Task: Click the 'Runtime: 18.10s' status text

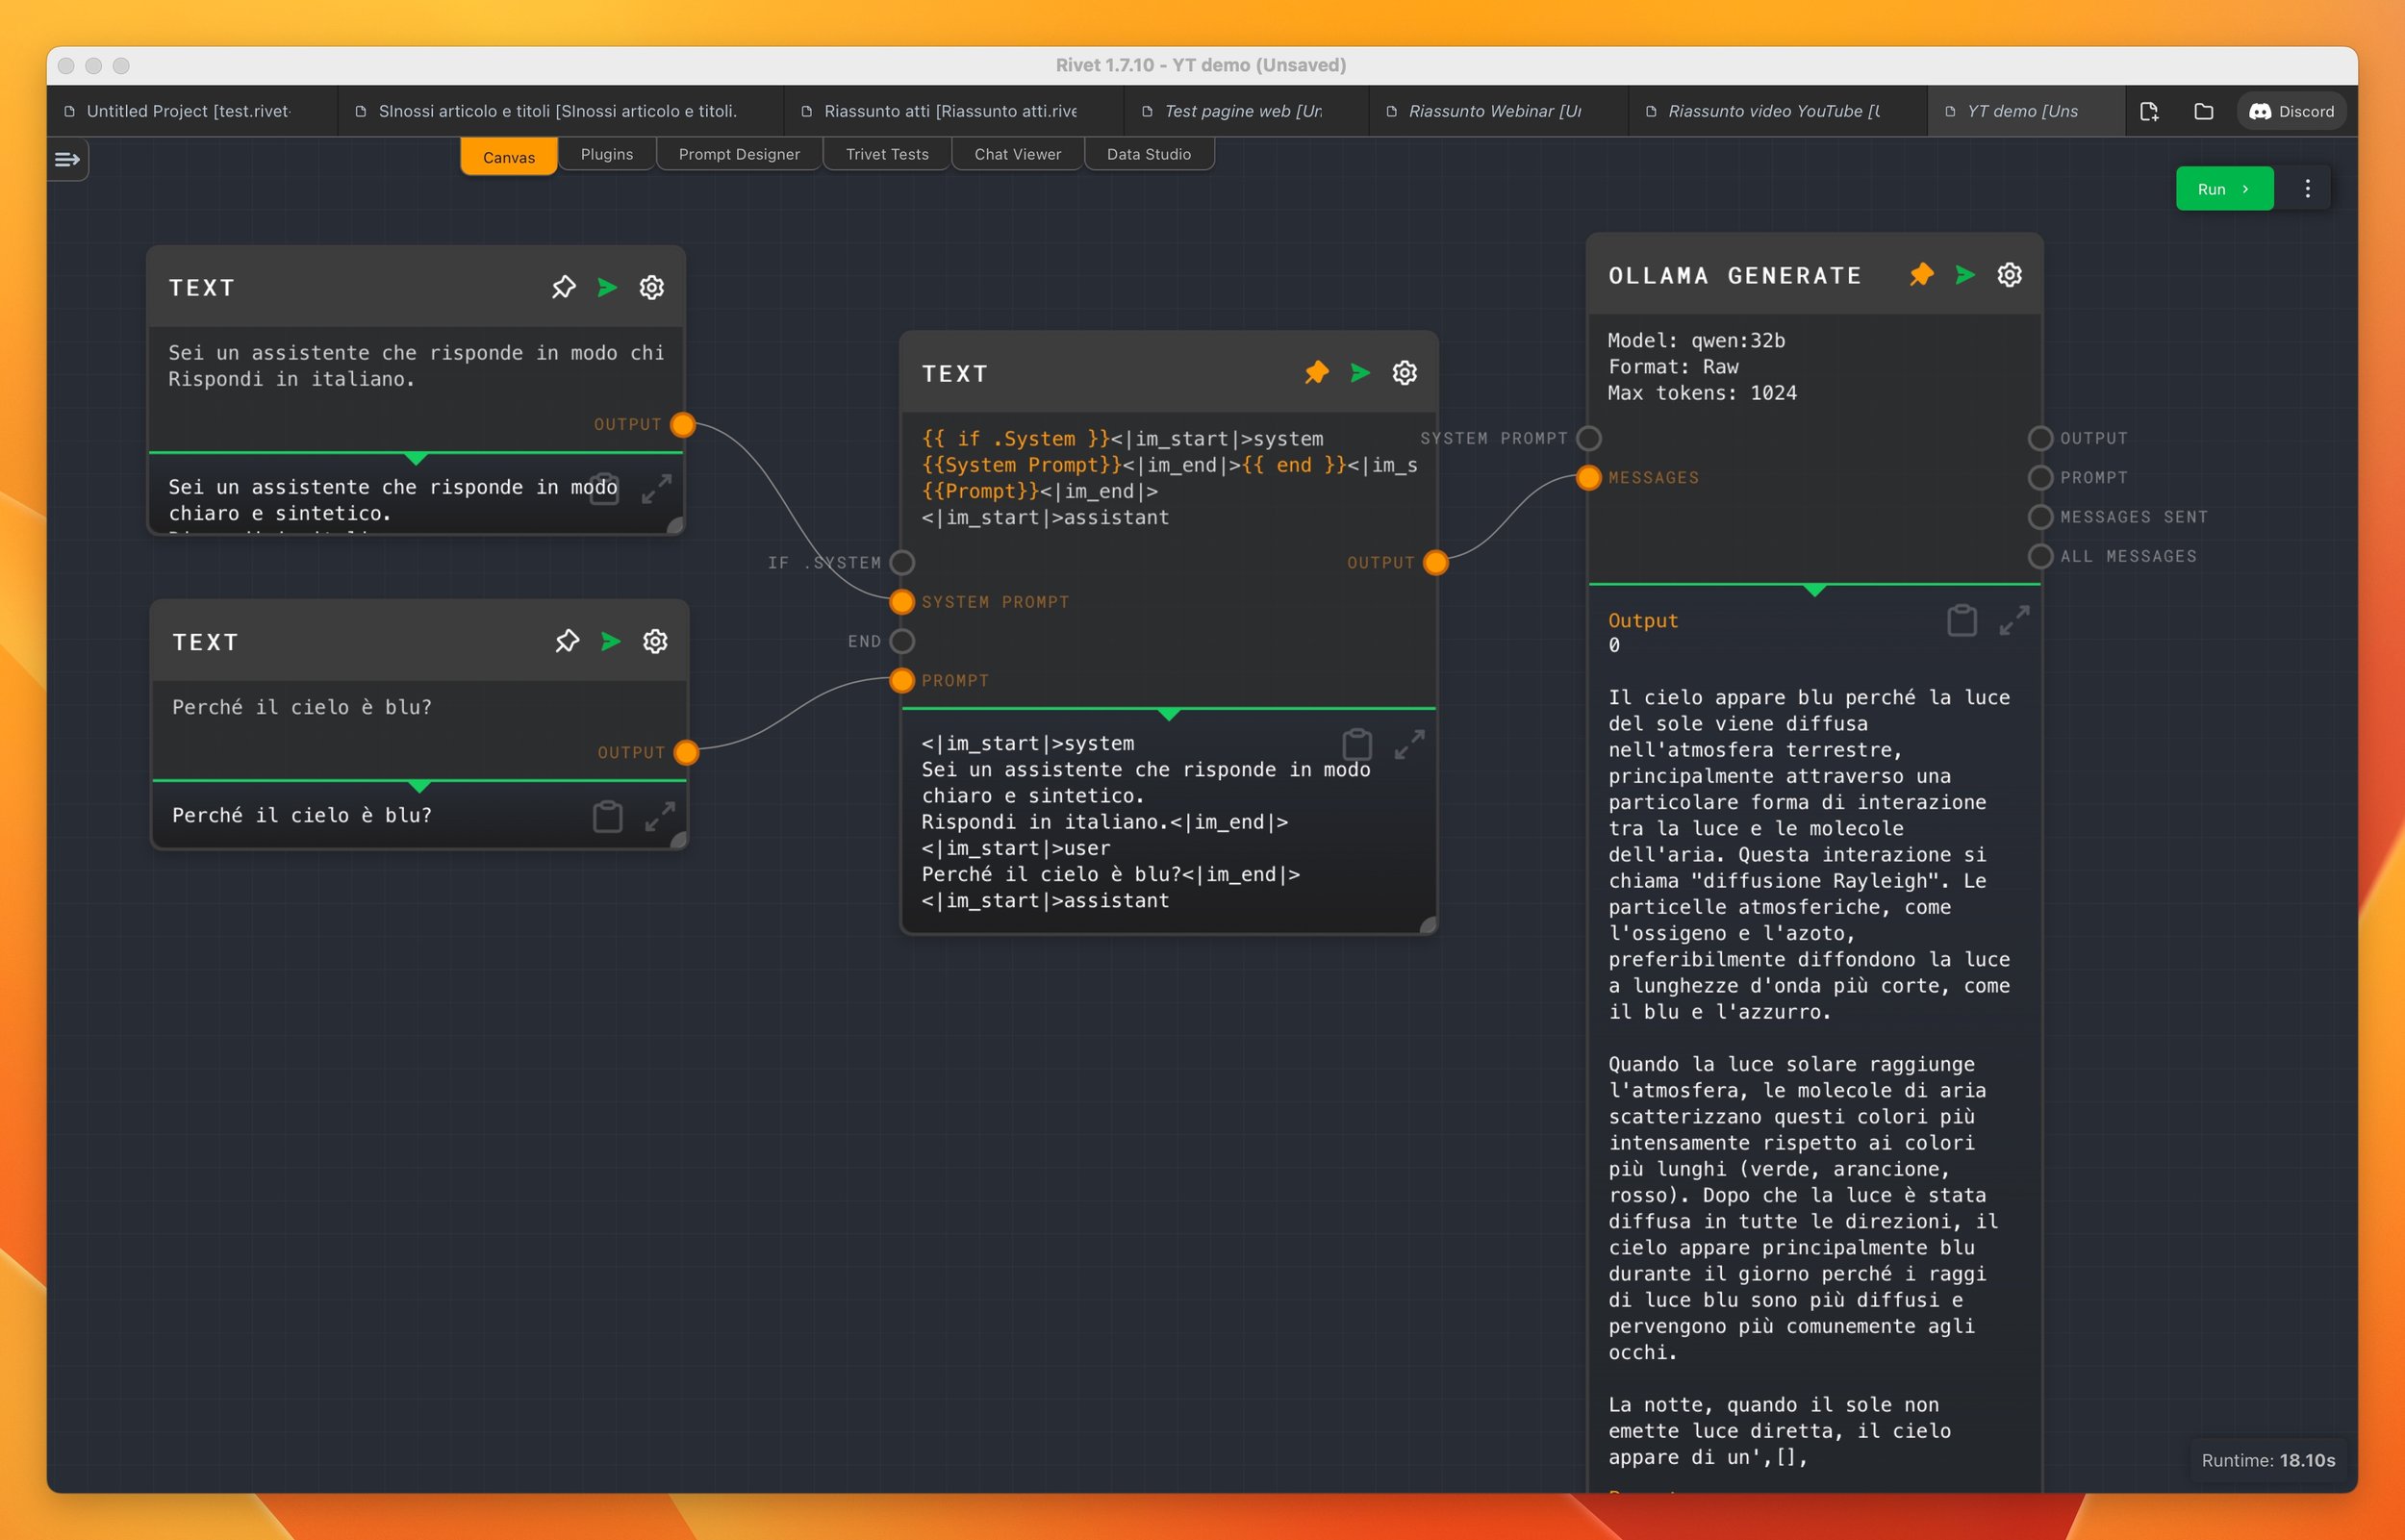Action: (x=2268, y=1460)
